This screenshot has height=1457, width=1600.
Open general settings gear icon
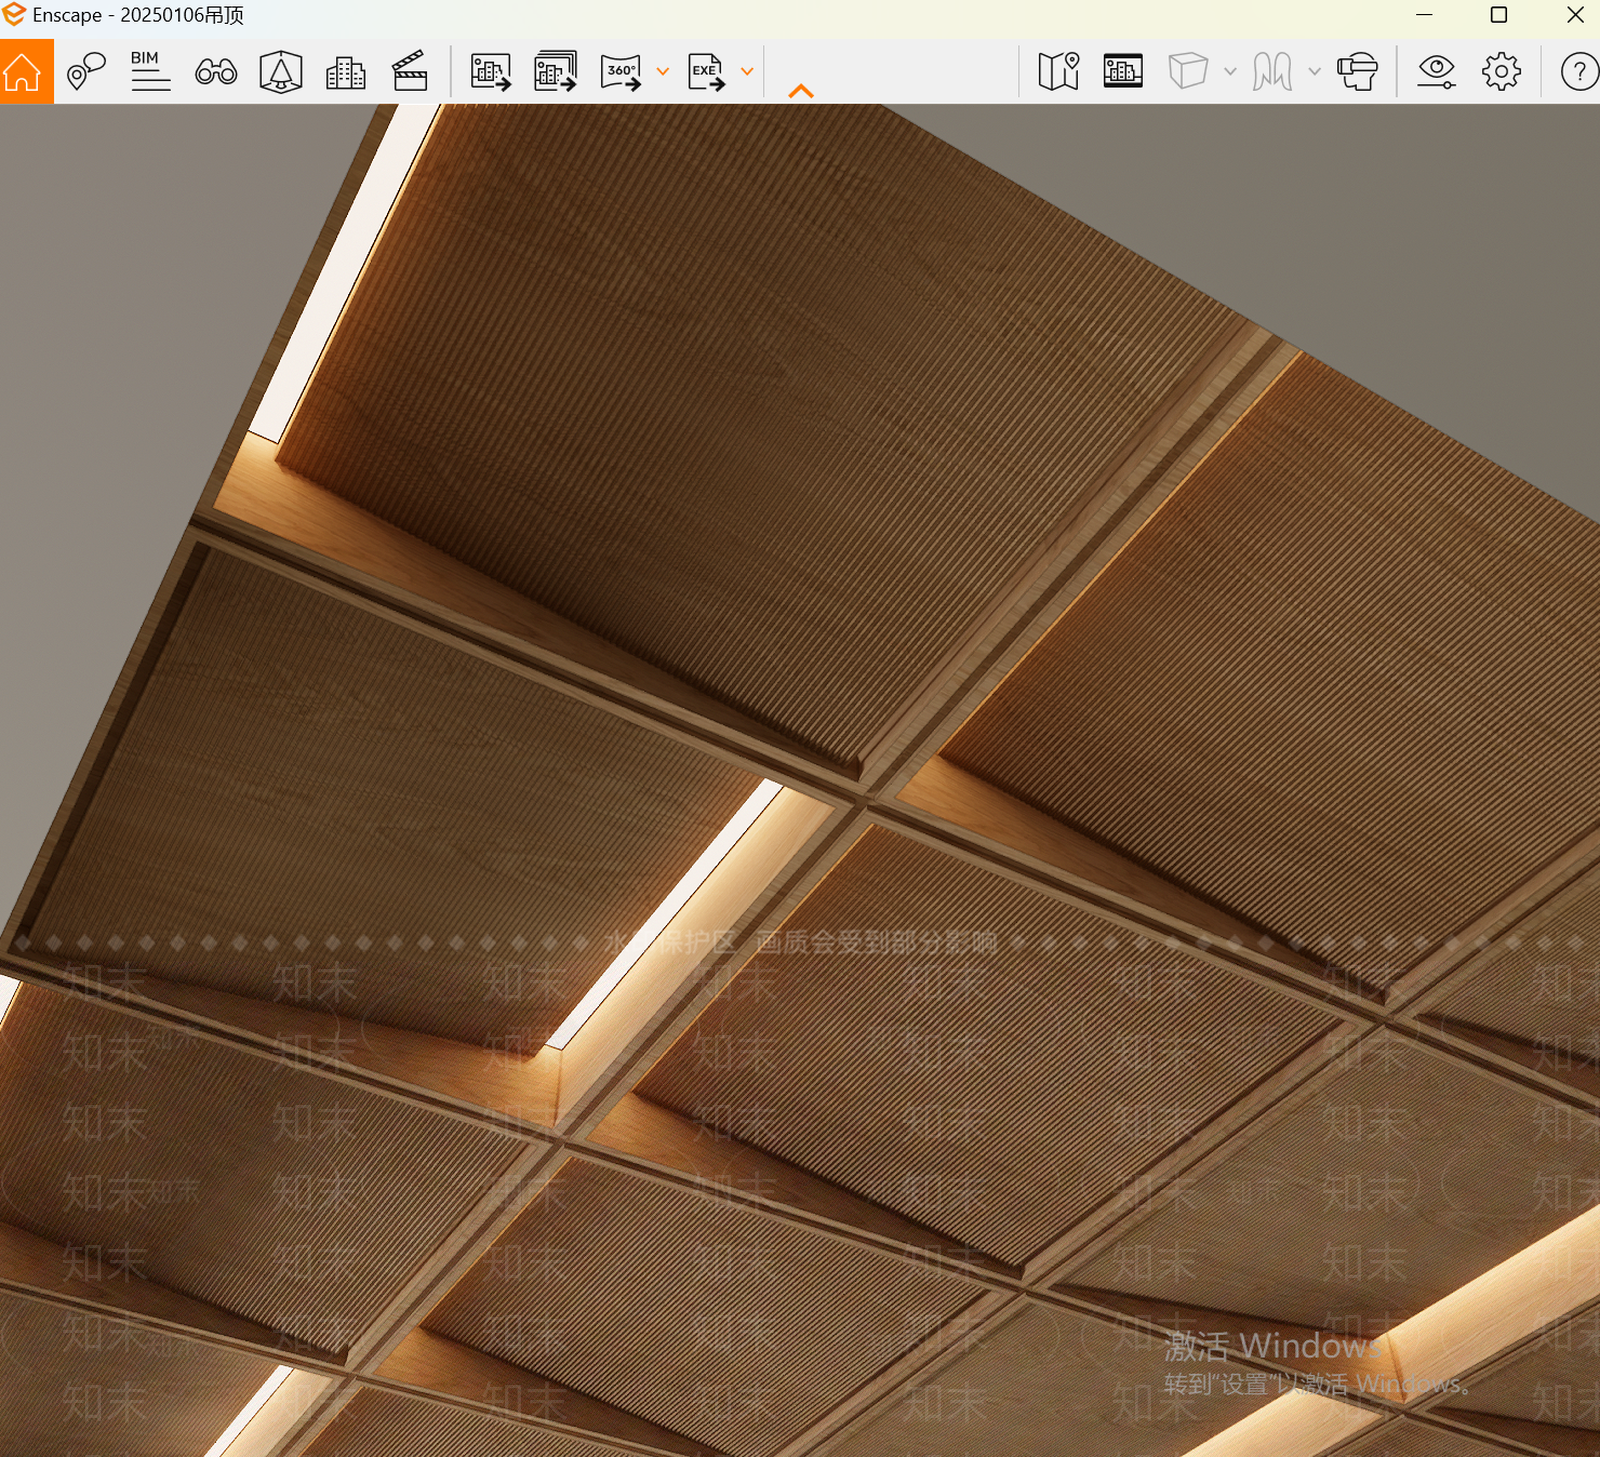1501,71
